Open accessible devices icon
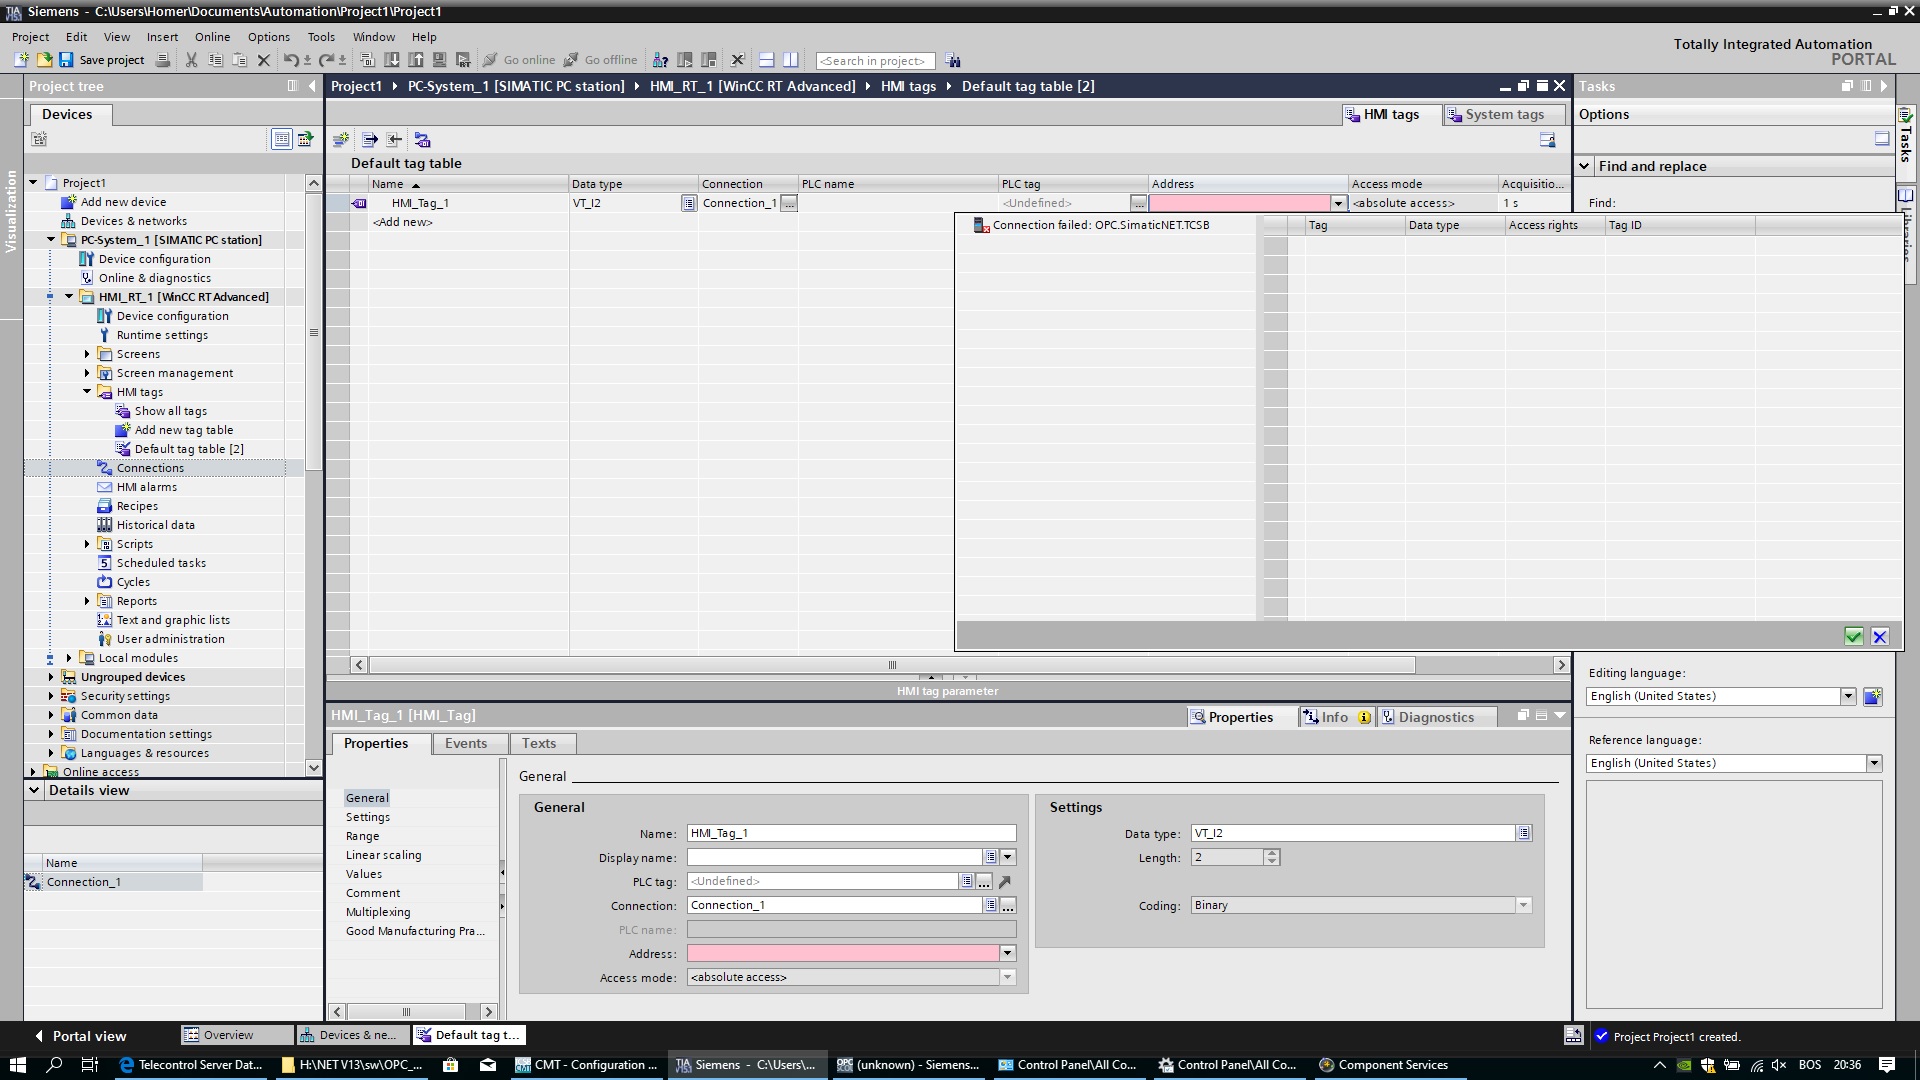This screenshot has width=1920, height=1080. coord(660,60)
